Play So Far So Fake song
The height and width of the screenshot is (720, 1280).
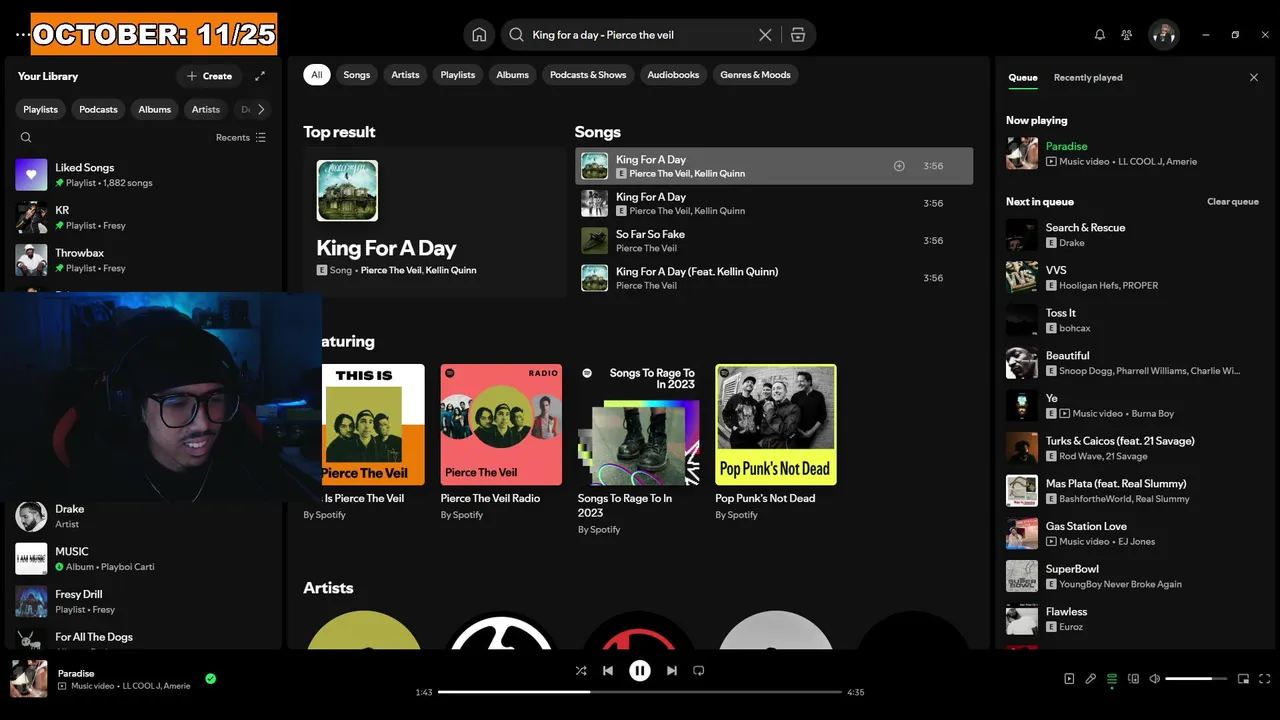(774, 241)
